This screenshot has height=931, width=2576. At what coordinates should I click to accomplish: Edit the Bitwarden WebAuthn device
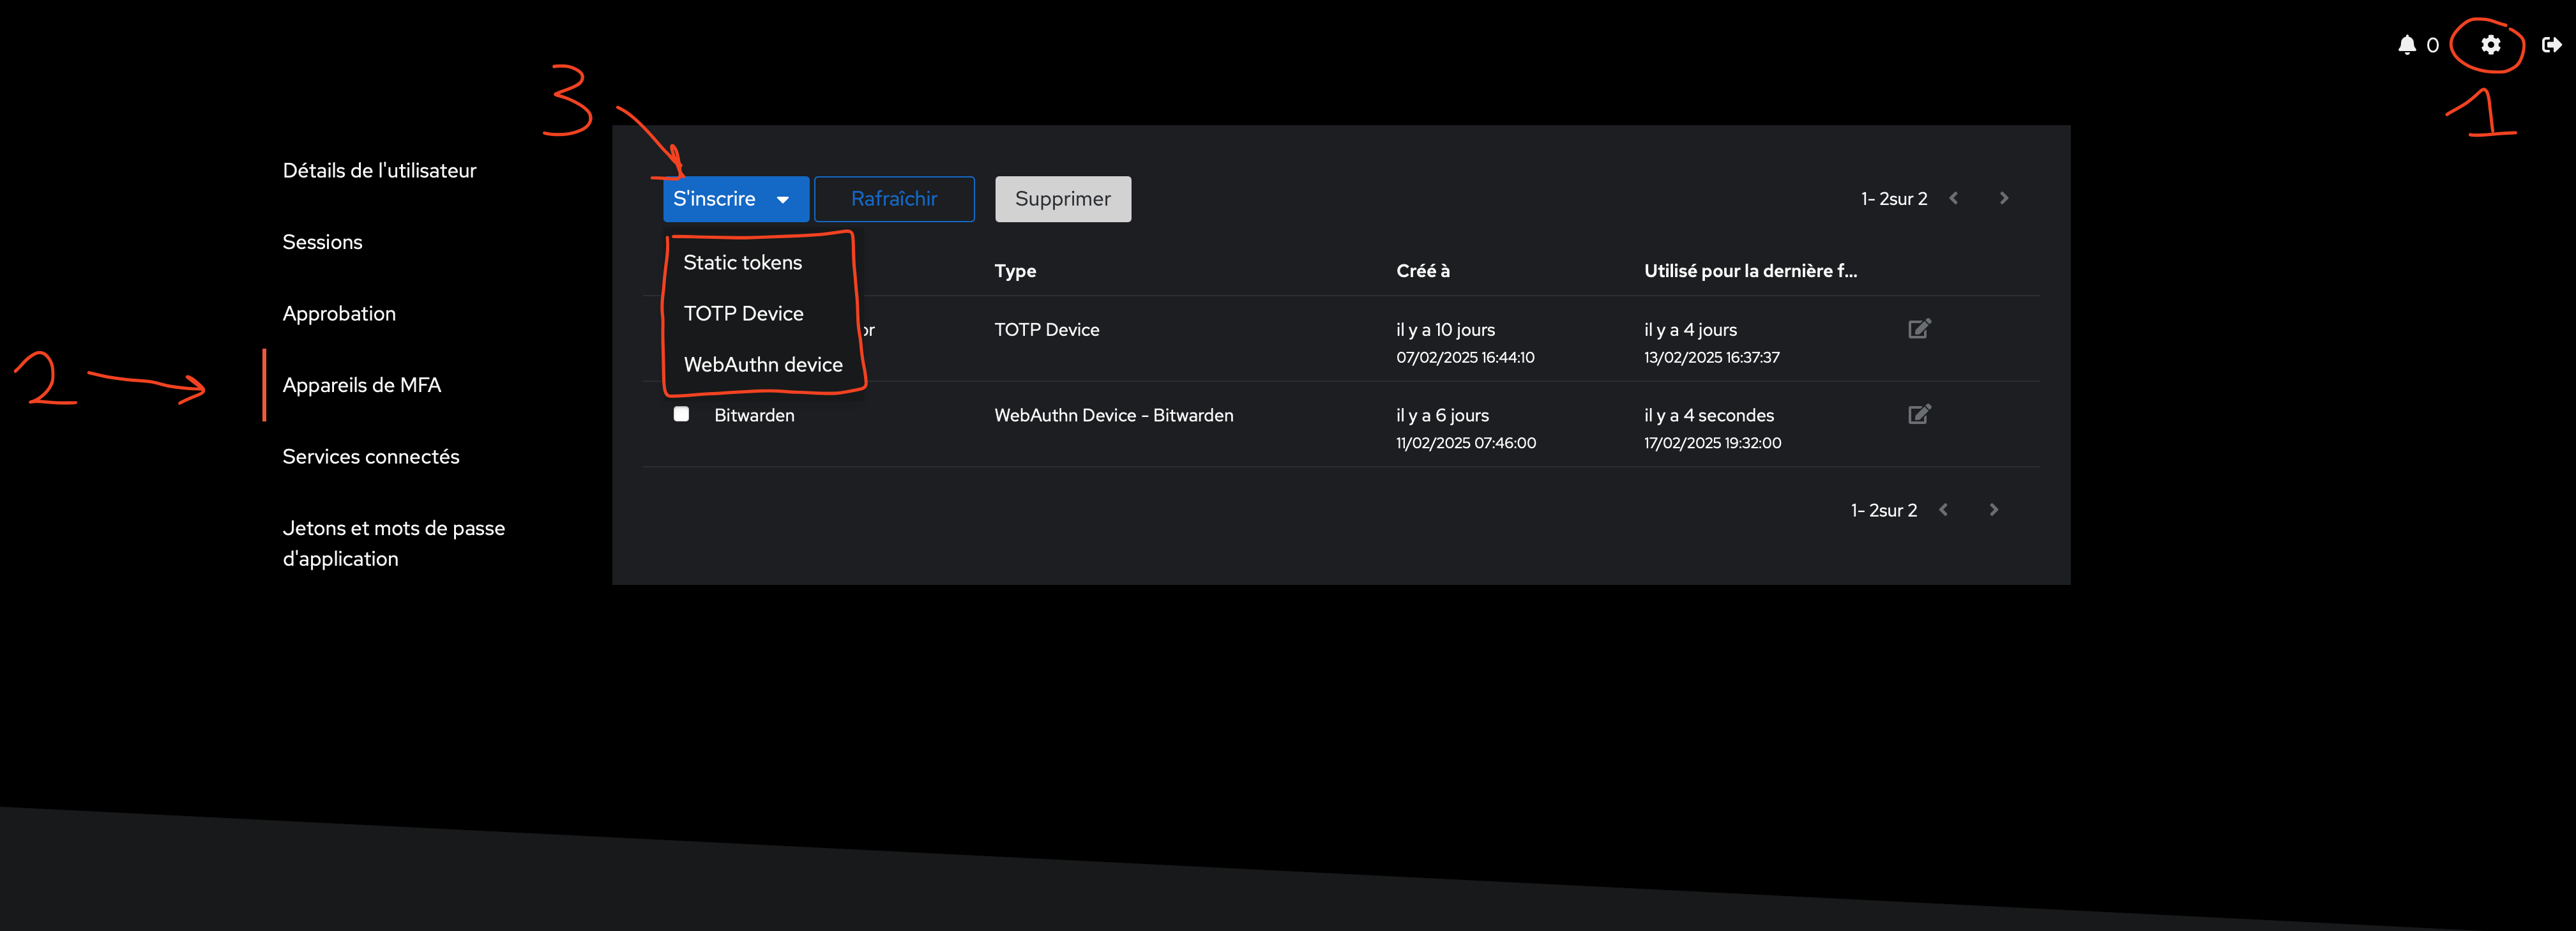tap(1918, 414)
